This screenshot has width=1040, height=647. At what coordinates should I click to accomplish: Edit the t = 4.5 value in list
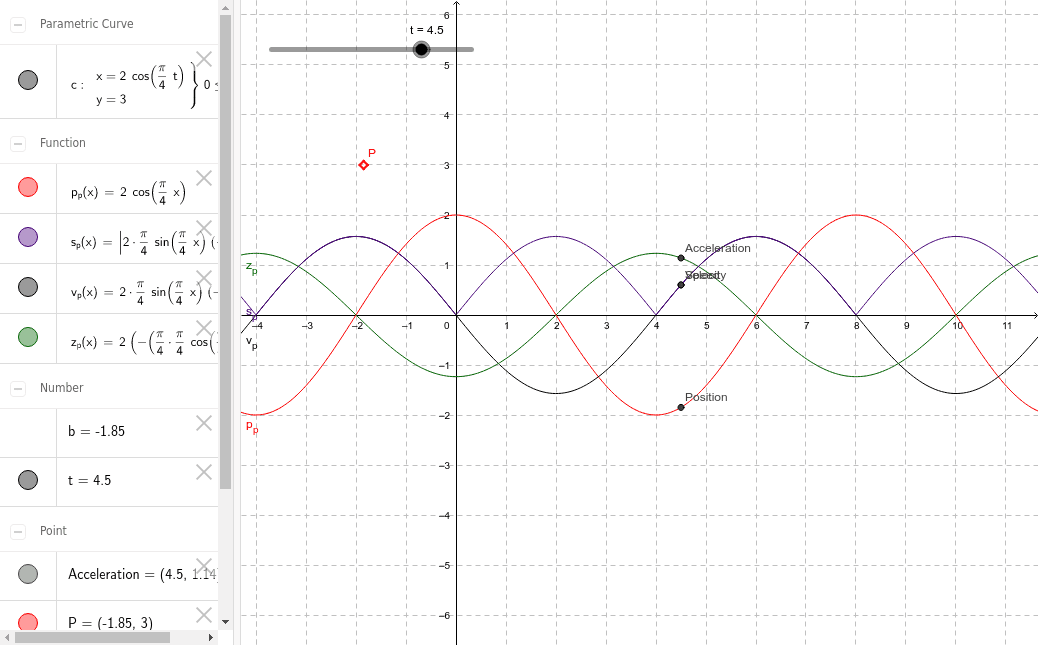[x=90, y=480]
